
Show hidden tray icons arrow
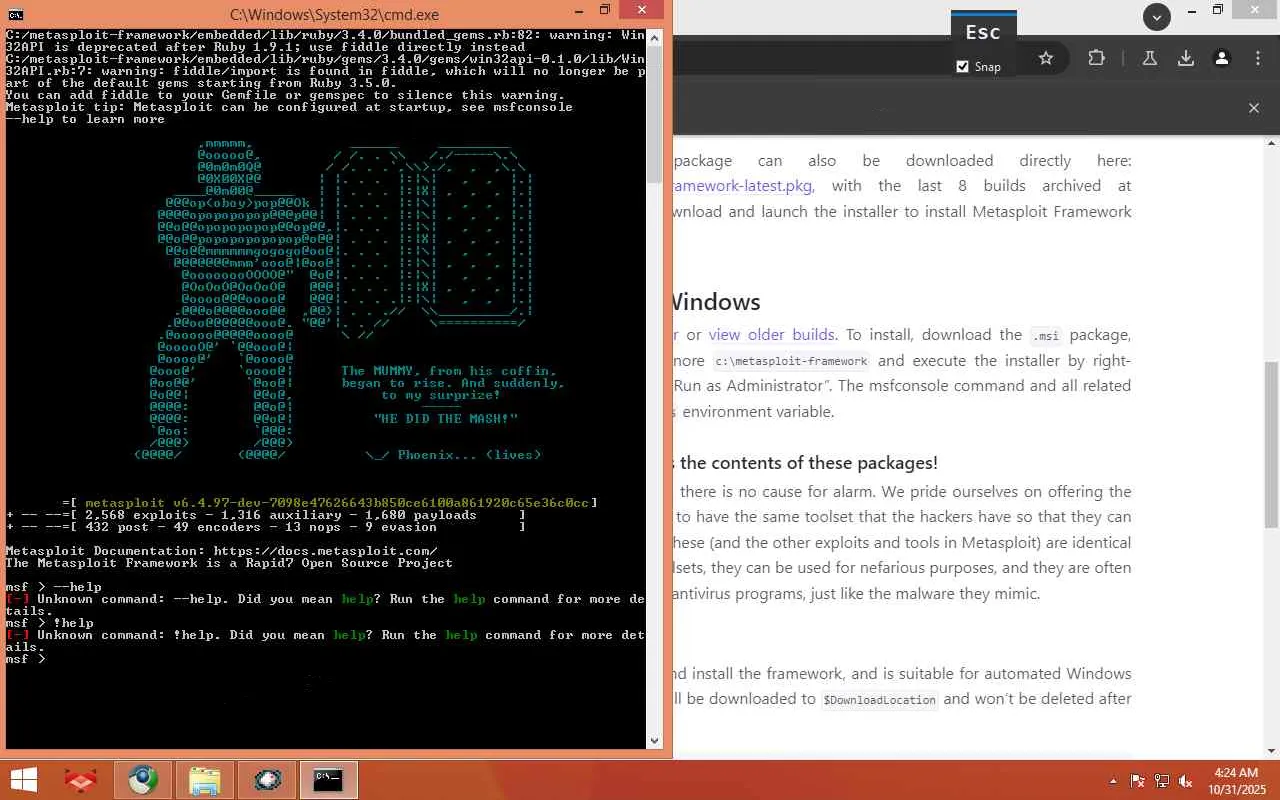coord(1114,781)
